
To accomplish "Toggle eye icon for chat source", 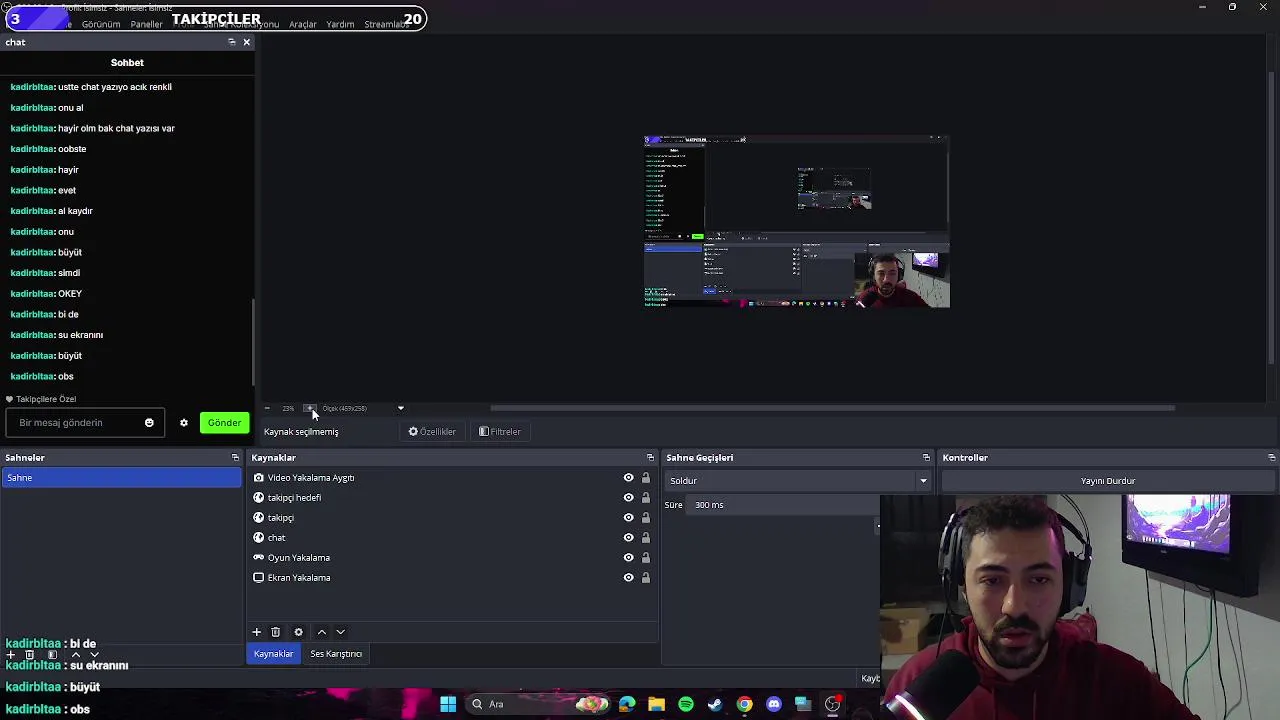I will pyautogui.click(x=628, y=538).
